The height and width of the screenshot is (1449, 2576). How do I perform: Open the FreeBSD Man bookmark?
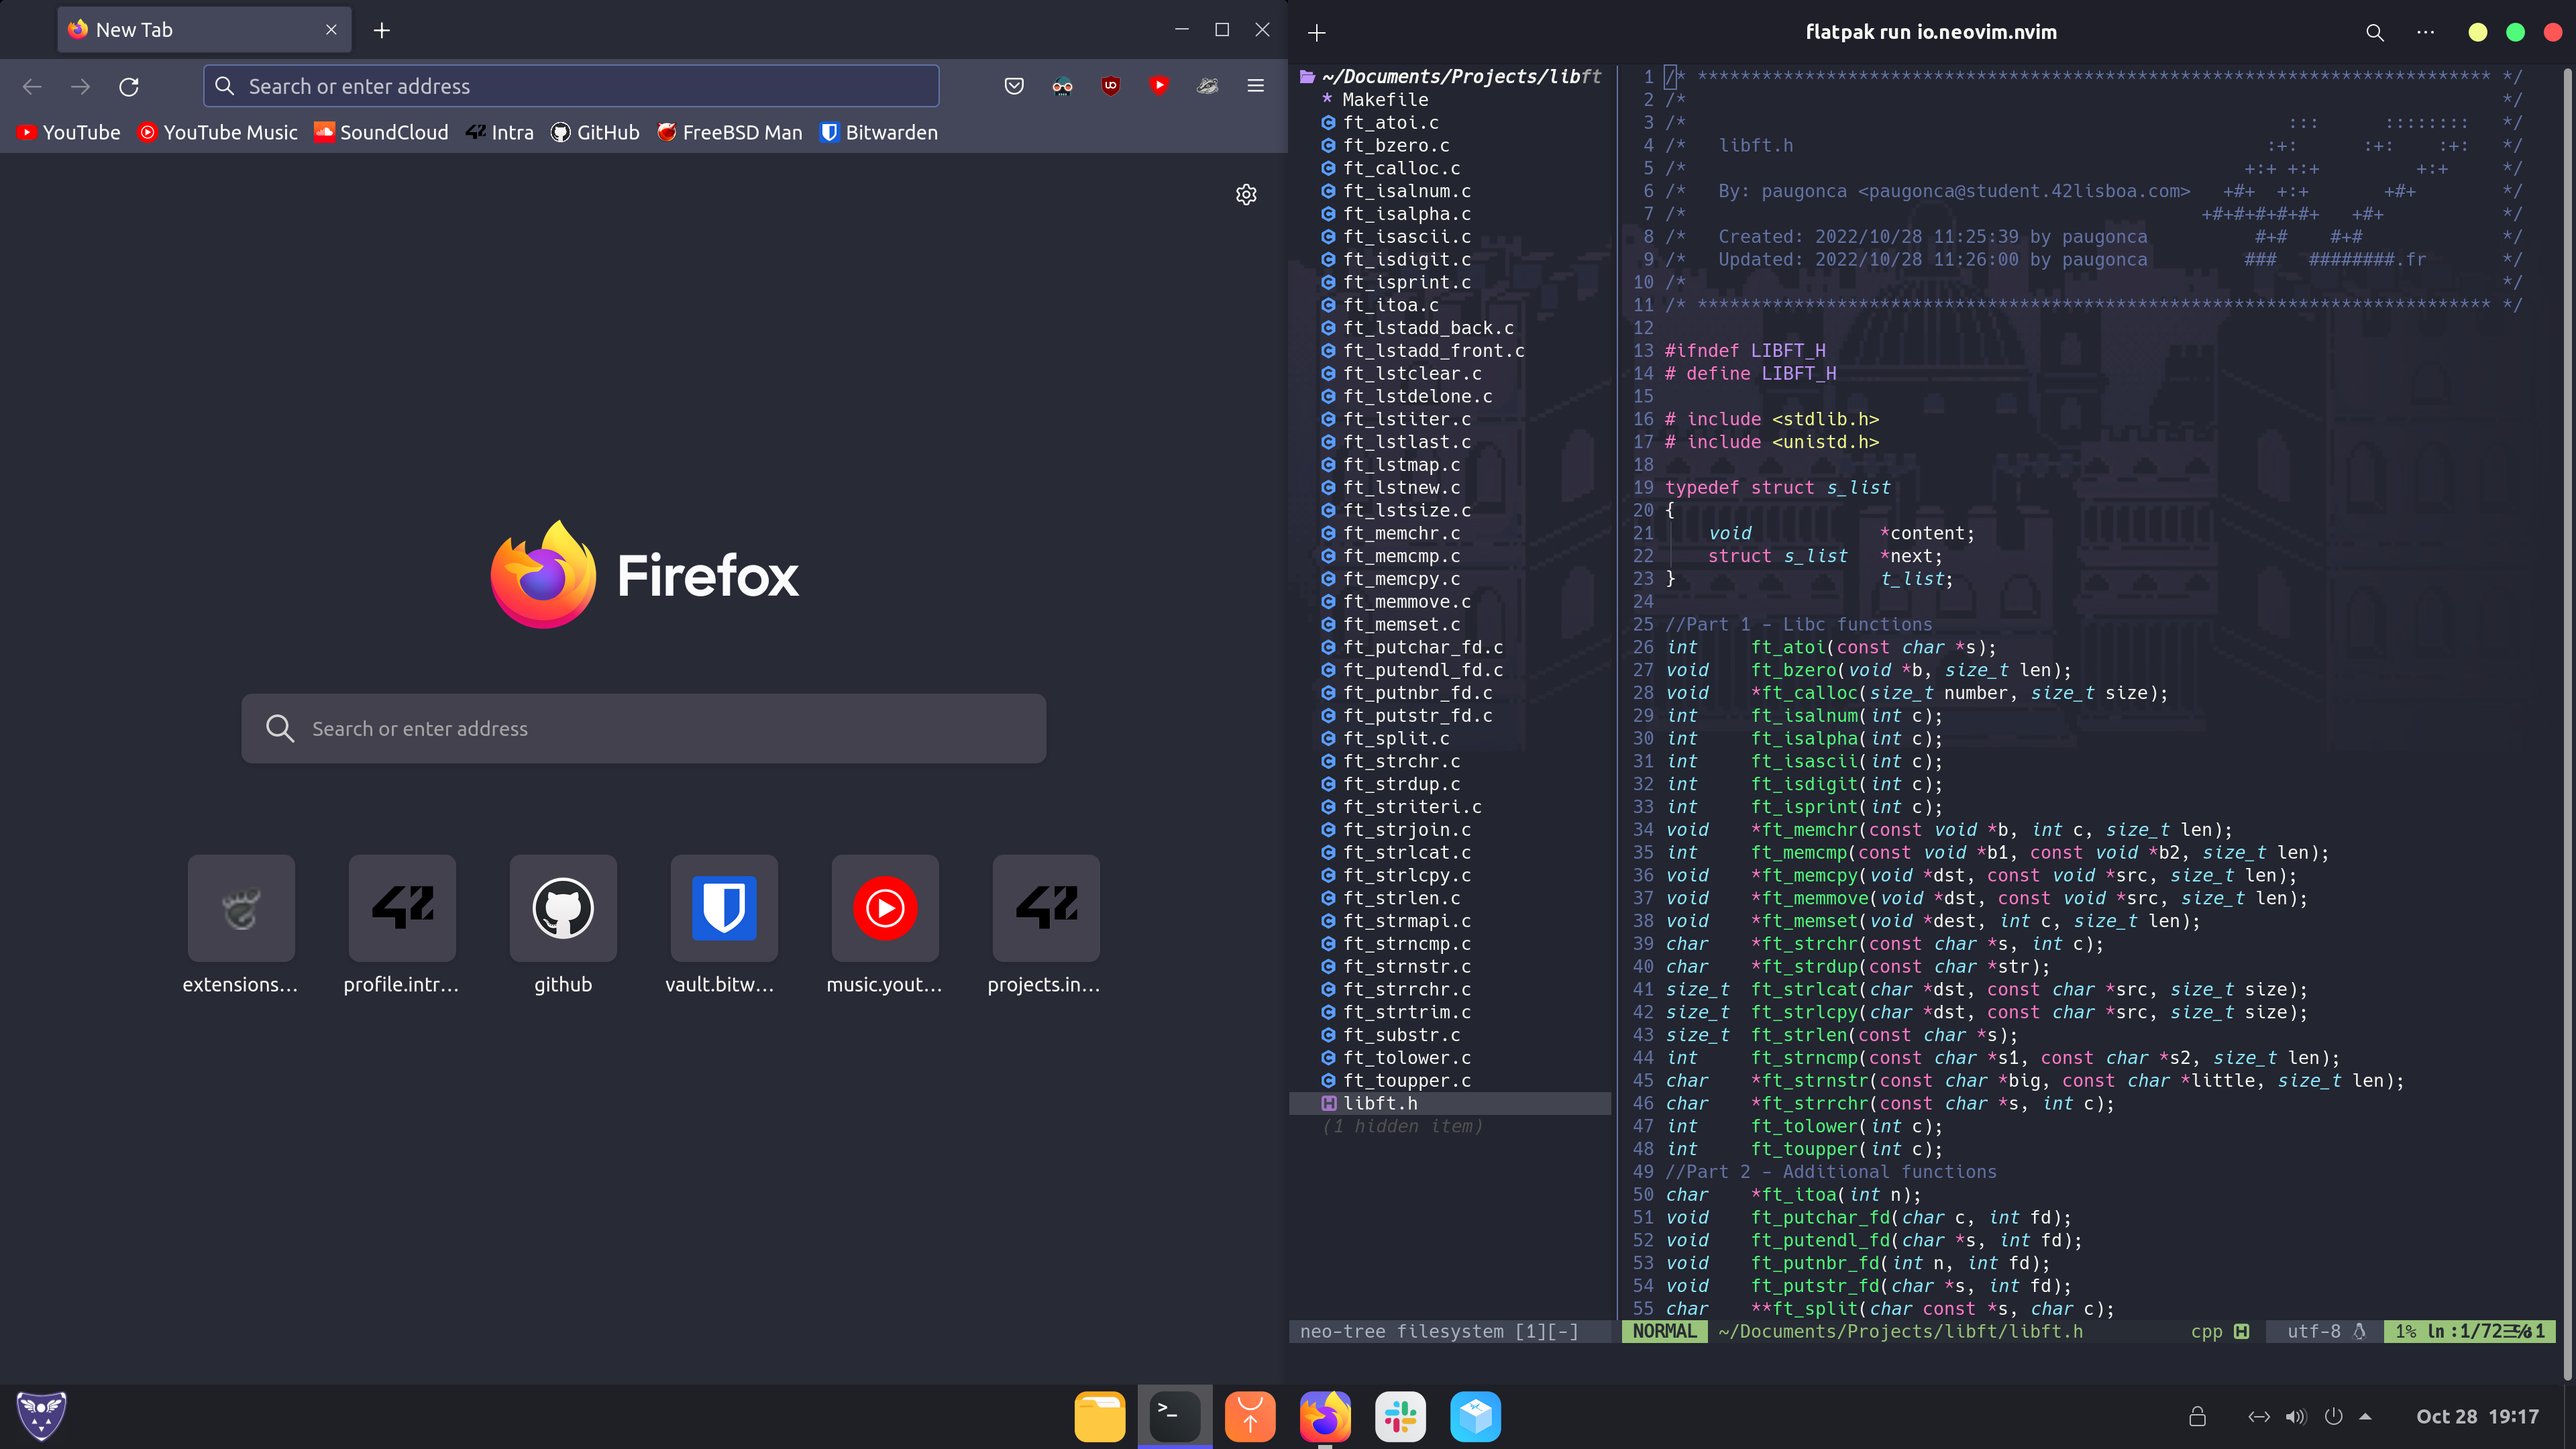click(730, 133)
